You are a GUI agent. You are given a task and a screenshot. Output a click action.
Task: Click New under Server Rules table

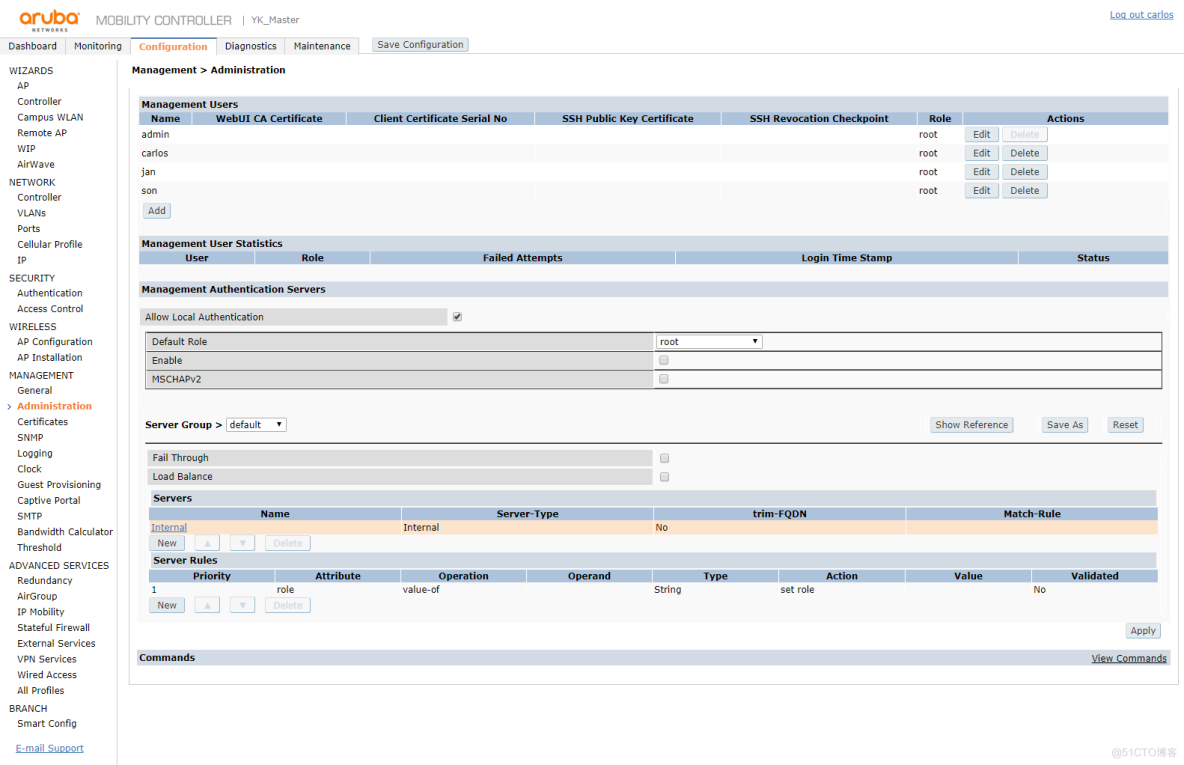167,605
